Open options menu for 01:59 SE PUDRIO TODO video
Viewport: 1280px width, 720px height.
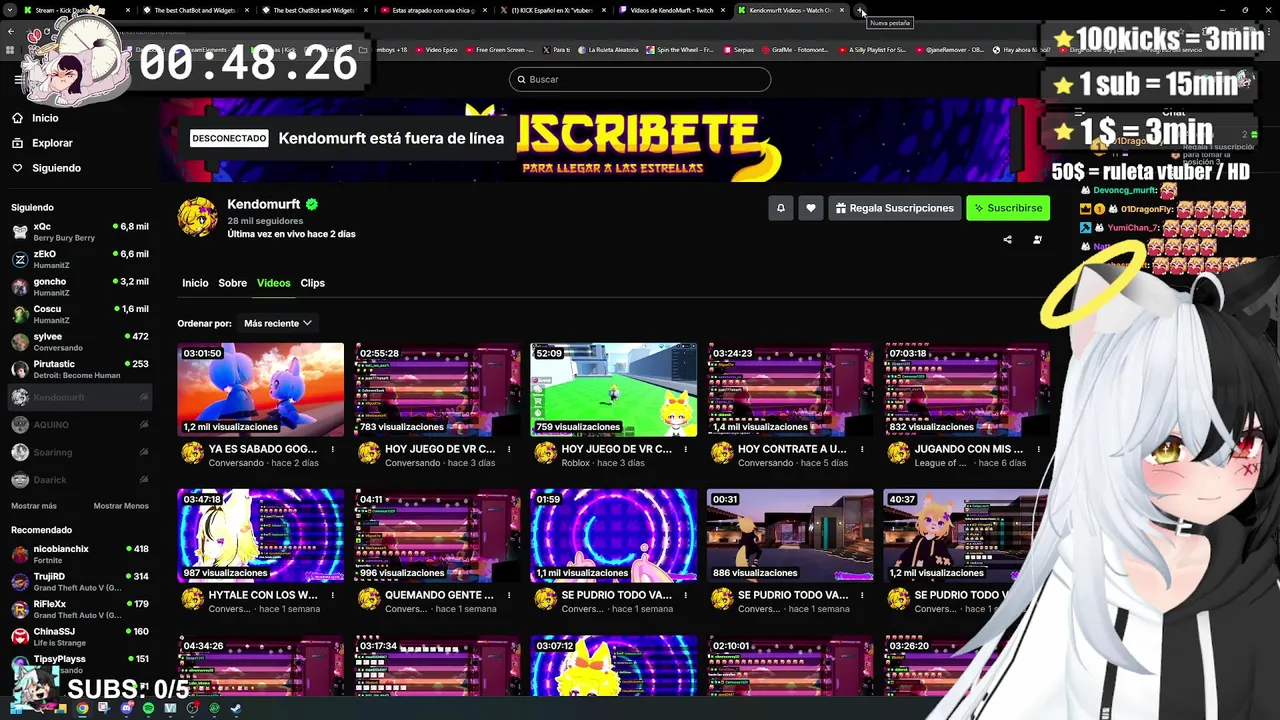(x=685, y=596)
